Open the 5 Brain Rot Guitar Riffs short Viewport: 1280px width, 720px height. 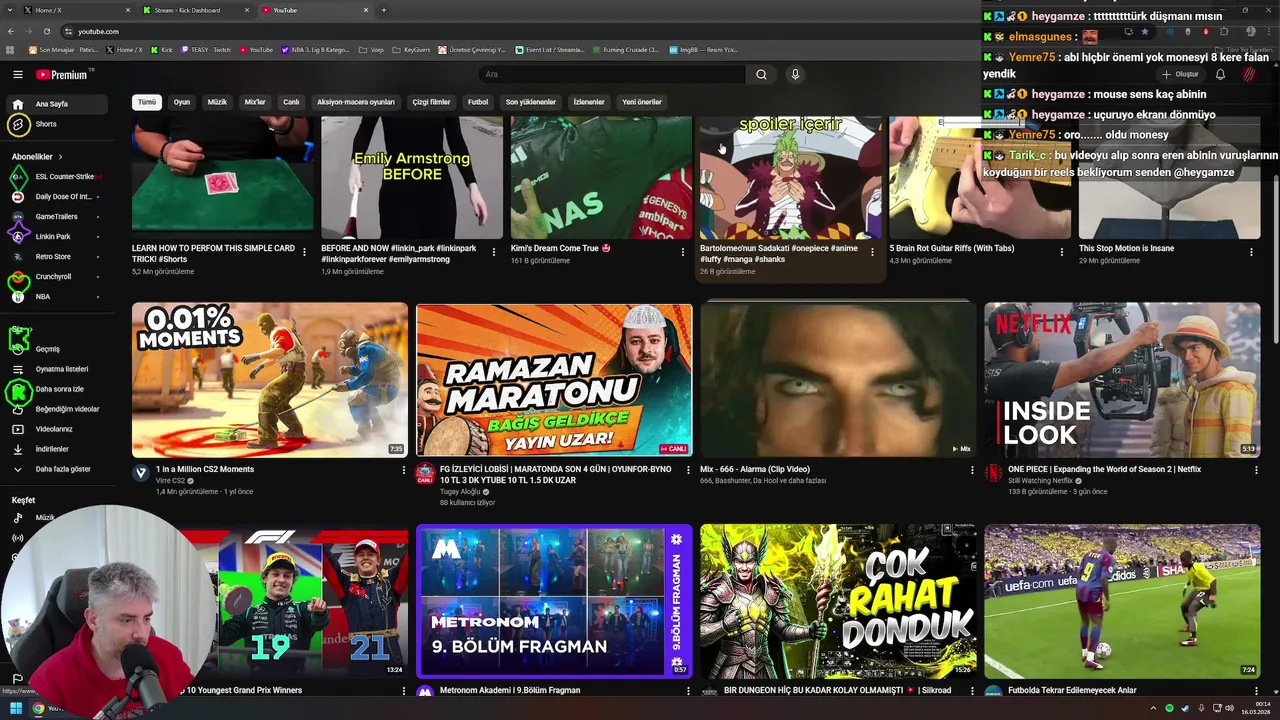980,177
